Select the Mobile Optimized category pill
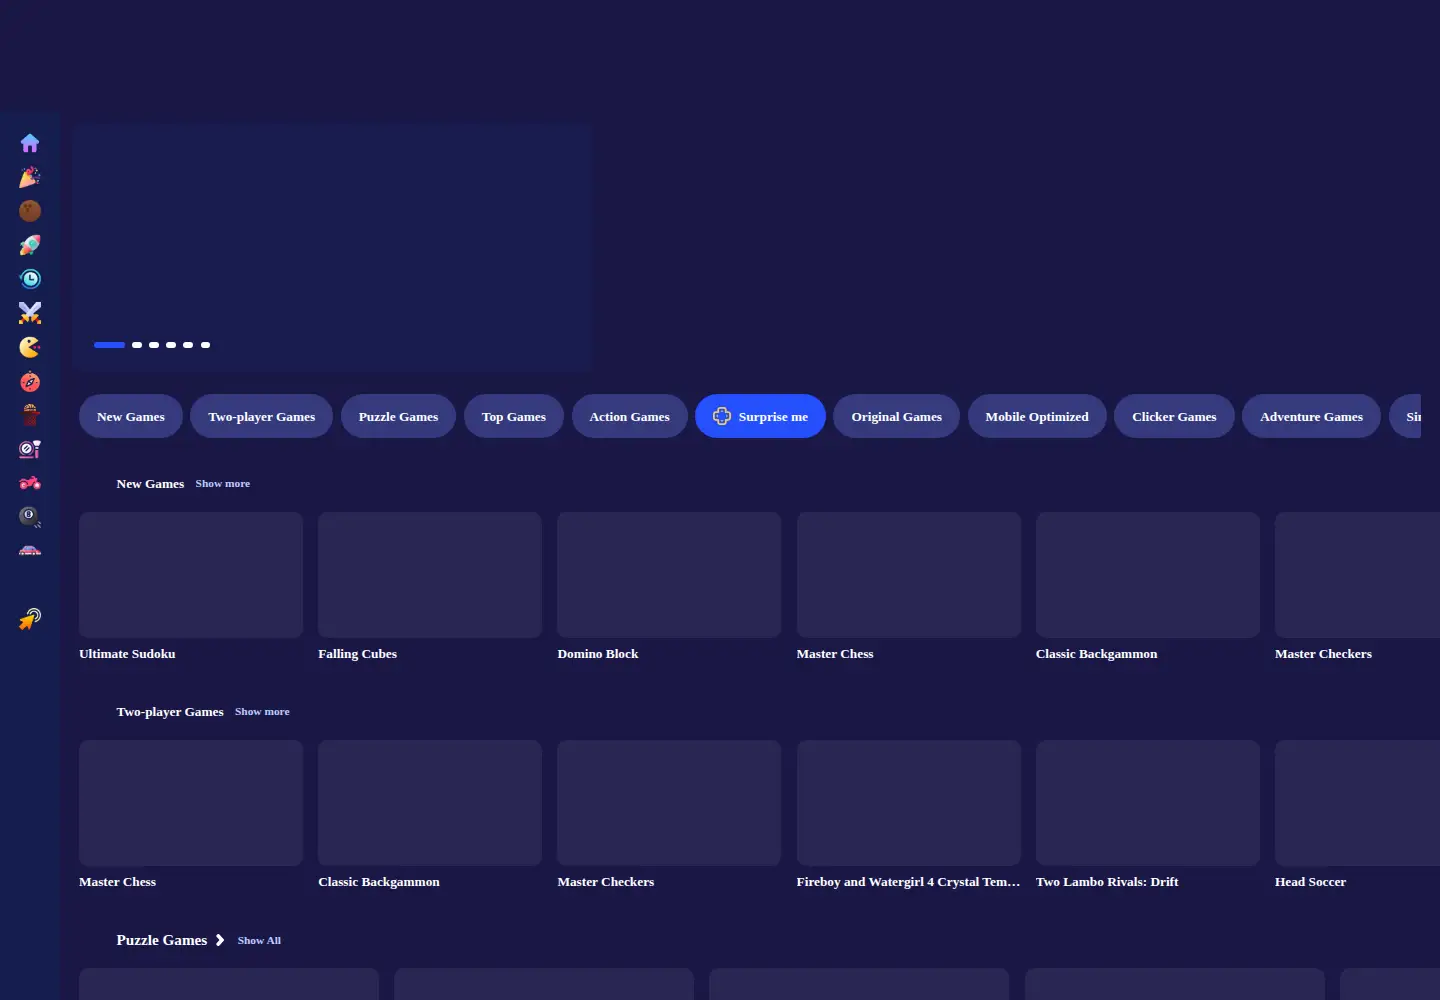 coord(1037,416)
